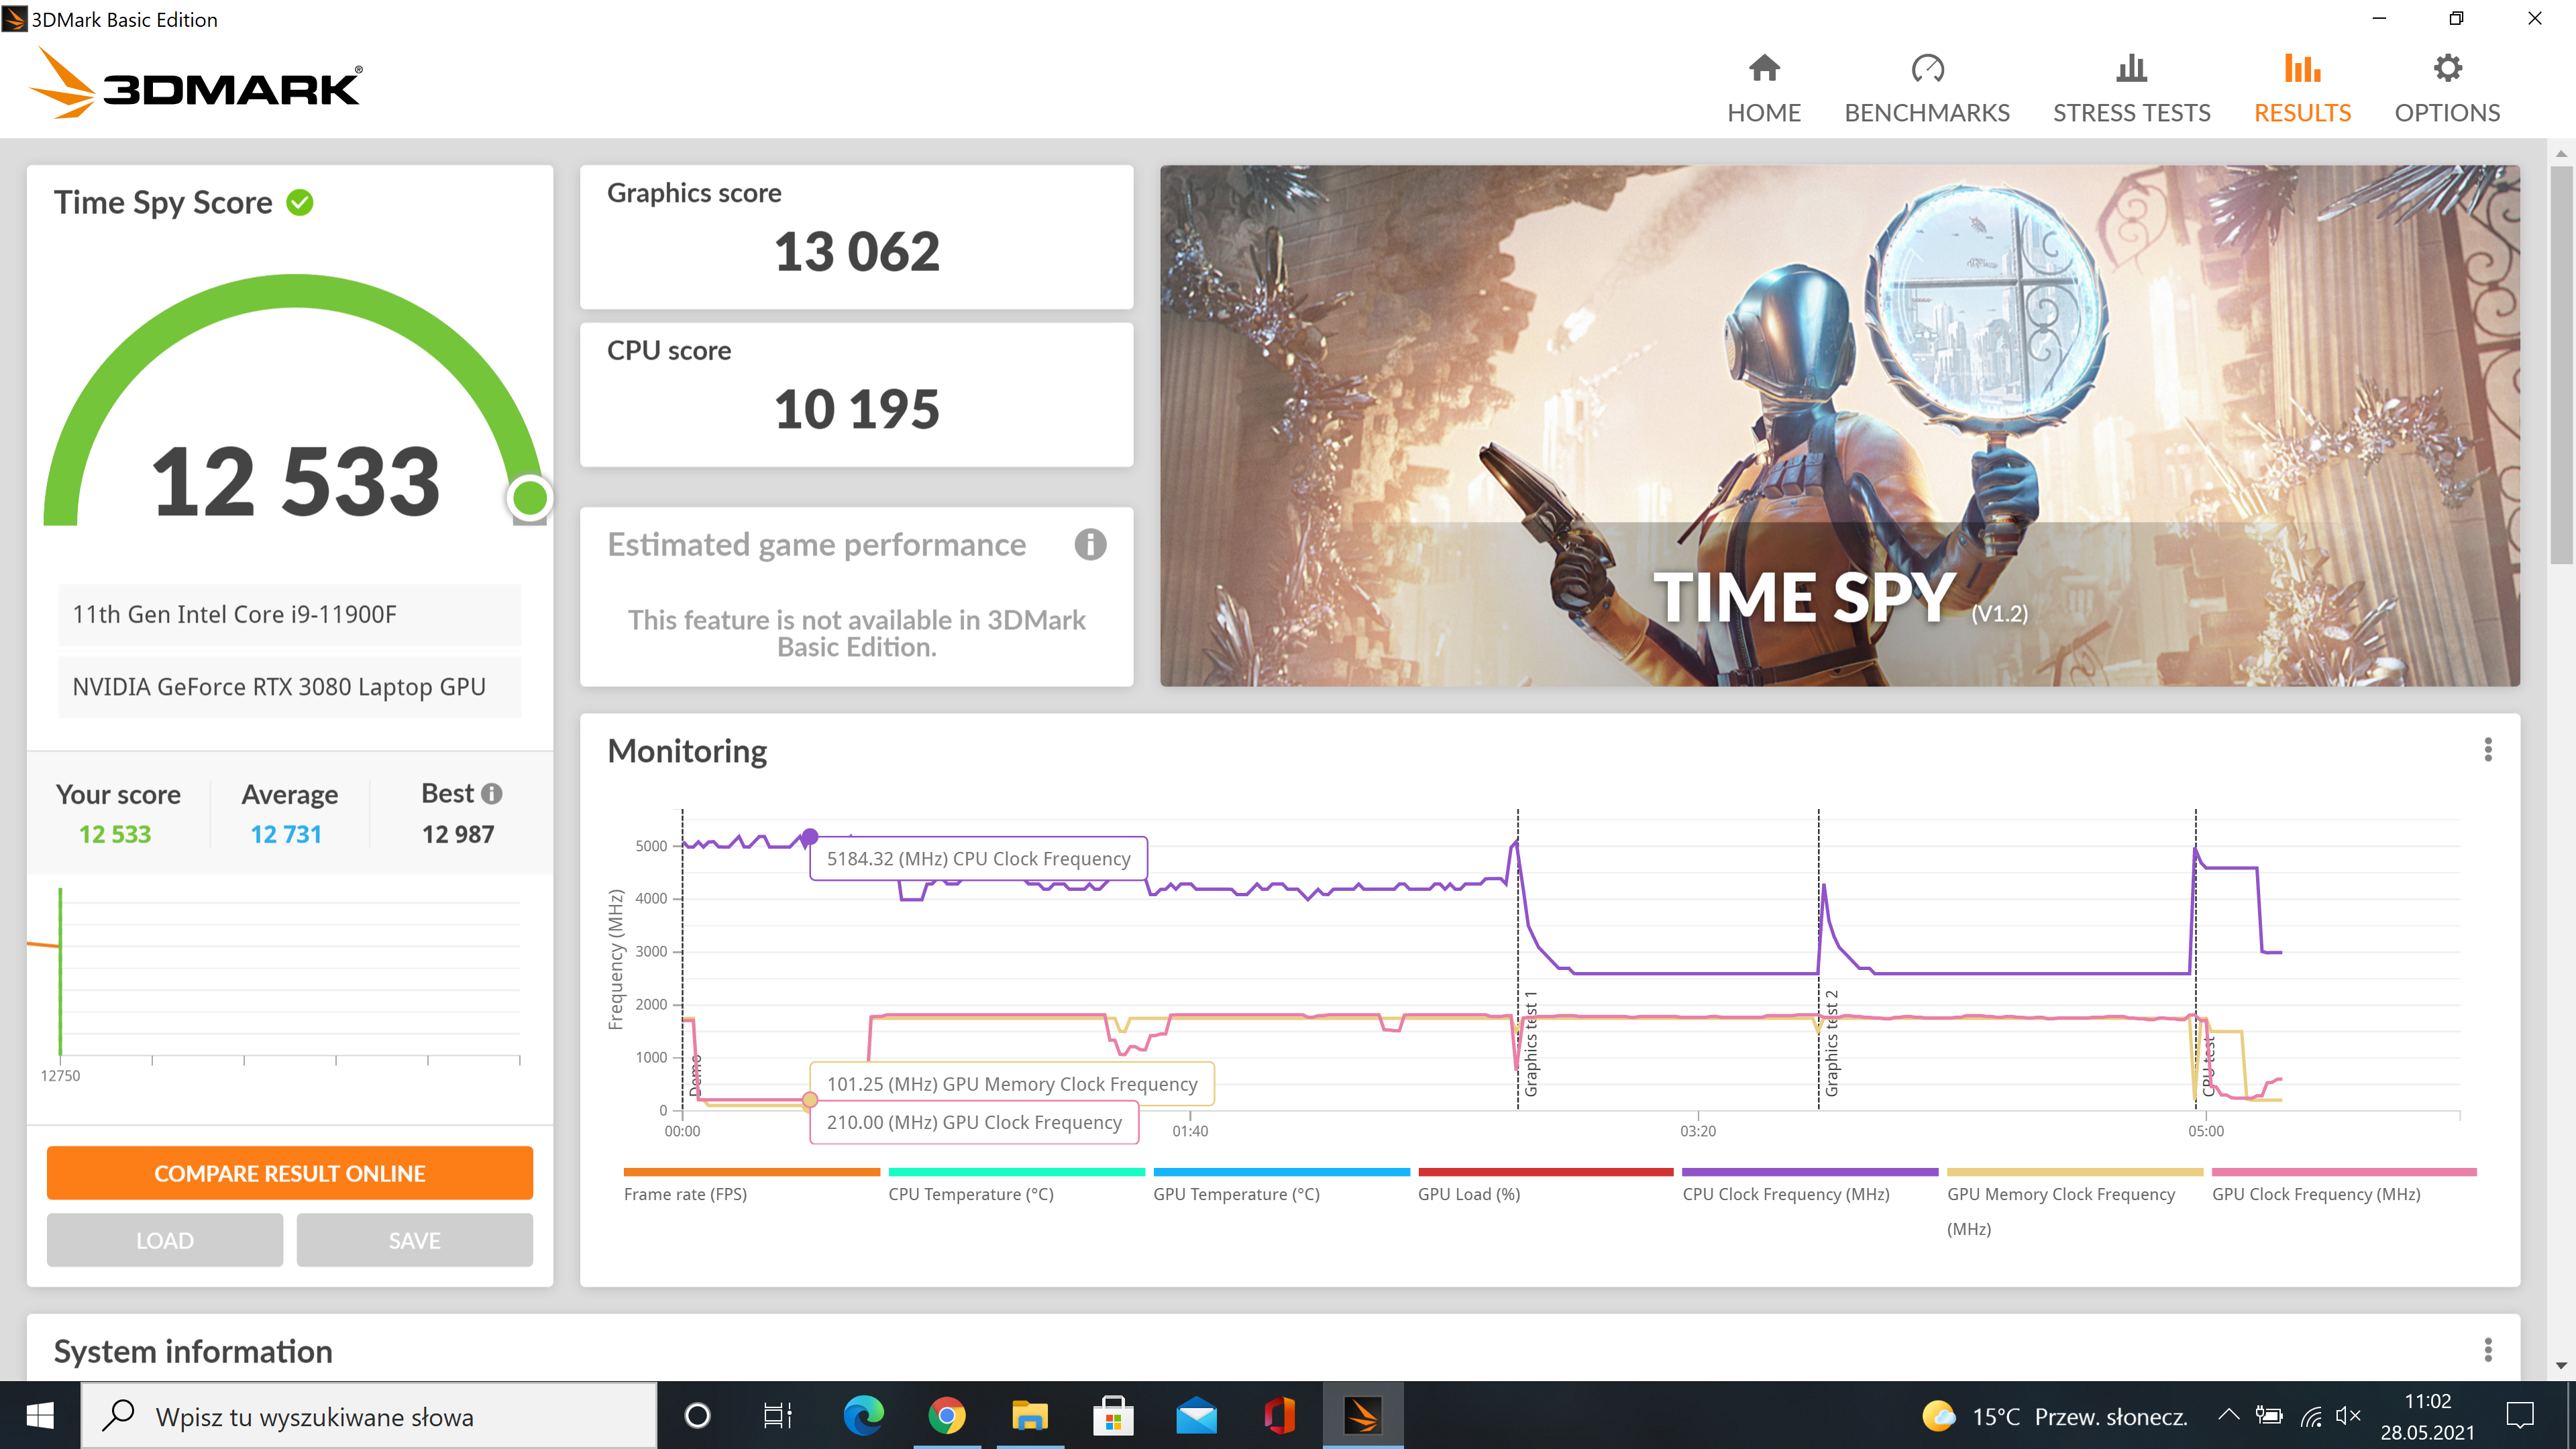Click the score gauge green indicator dot
Viewport: 2576px width, 1449px height.
click(x=529, y=497)
